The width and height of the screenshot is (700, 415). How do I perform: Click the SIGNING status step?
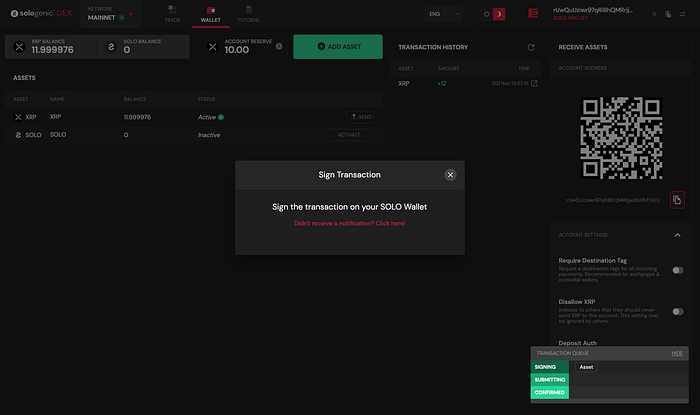tap(550, 367)
